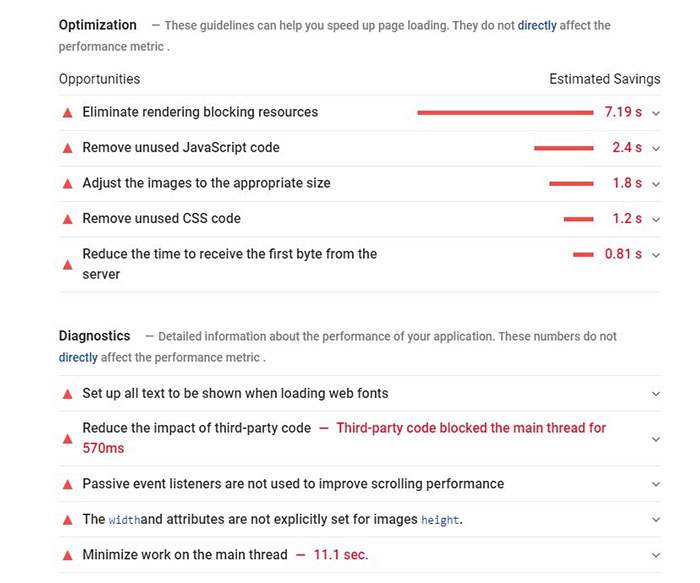Click warning triangle next to unused JavaScript code
This screenshot has height=583, width=700.
coord(68,148)
